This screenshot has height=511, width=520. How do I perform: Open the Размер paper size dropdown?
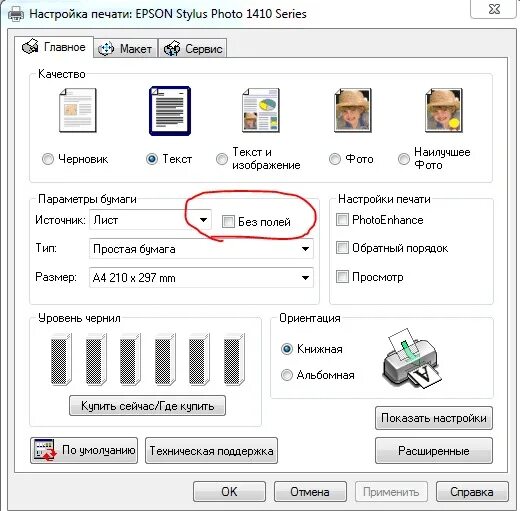tap(201, 277)
